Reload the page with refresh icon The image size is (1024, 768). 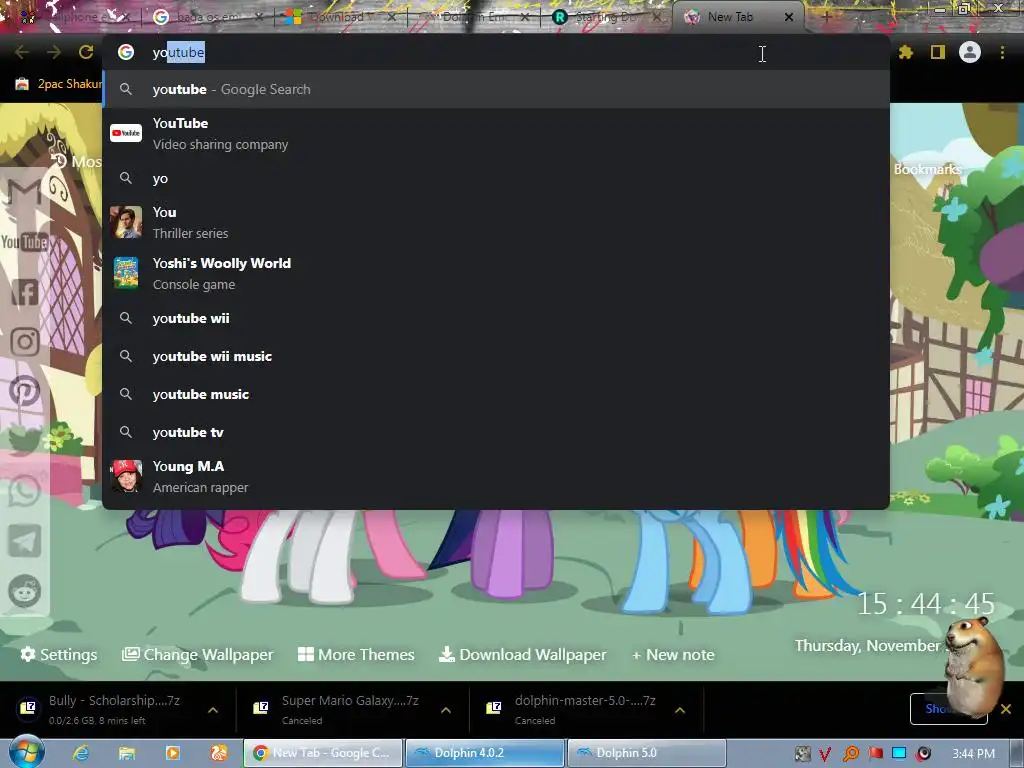86,52
